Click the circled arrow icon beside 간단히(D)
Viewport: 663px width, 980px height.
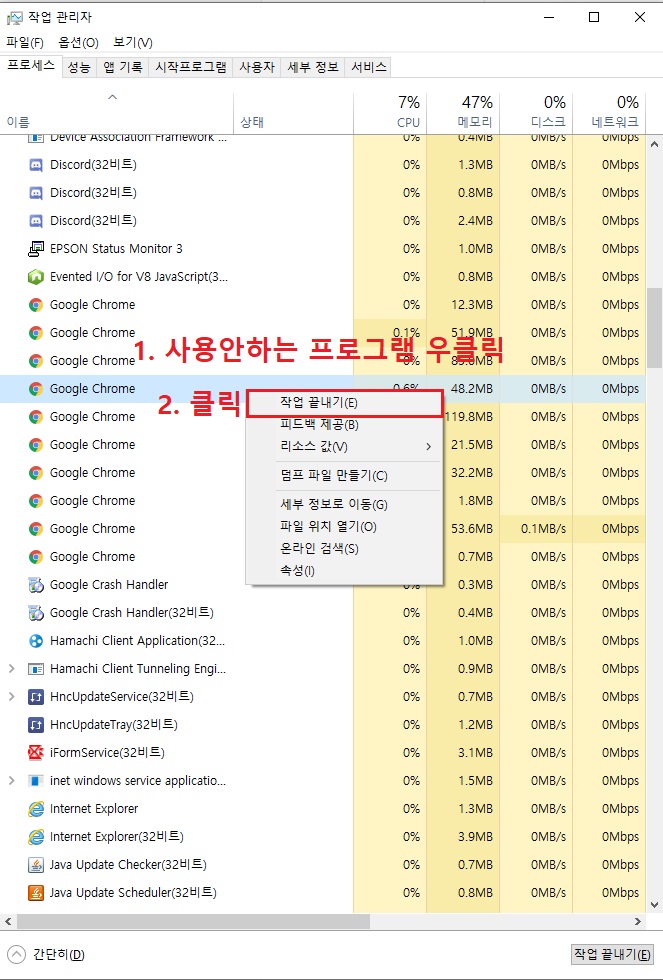[16, 954]
